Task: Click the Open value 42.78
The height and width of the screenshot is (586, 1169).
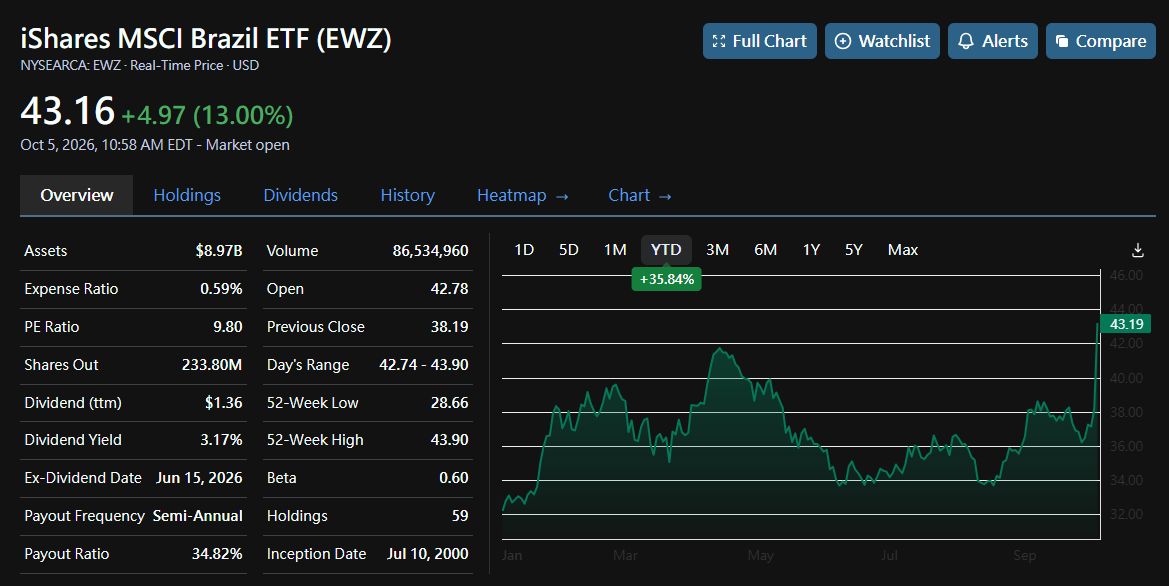Action: click(x=450, y=289)
